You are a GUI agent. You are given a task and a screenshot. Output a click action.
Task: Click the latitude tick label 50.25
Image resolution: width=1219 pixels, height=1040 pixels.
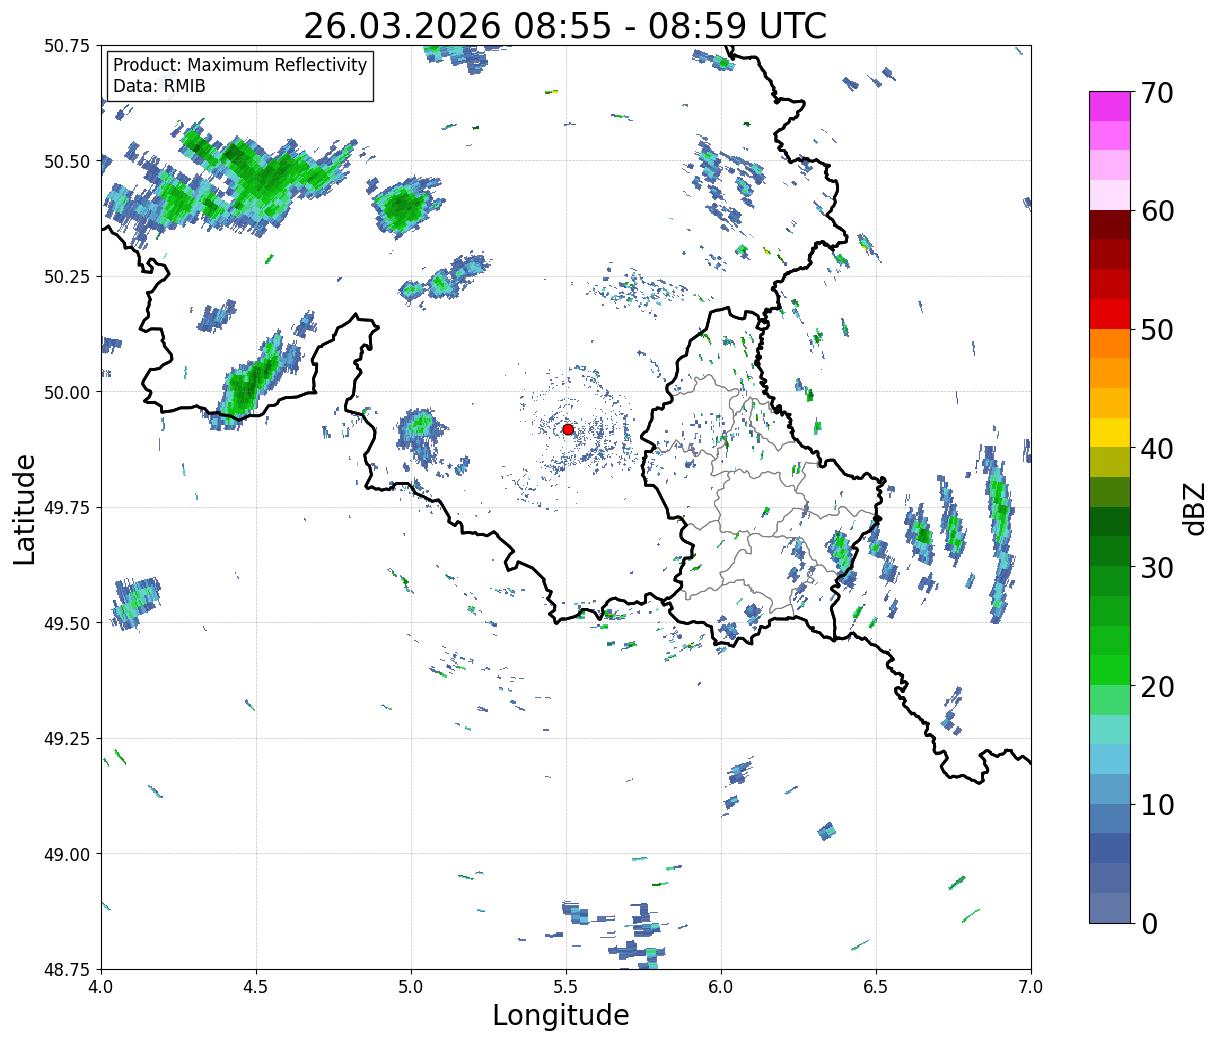coord(67,276)
